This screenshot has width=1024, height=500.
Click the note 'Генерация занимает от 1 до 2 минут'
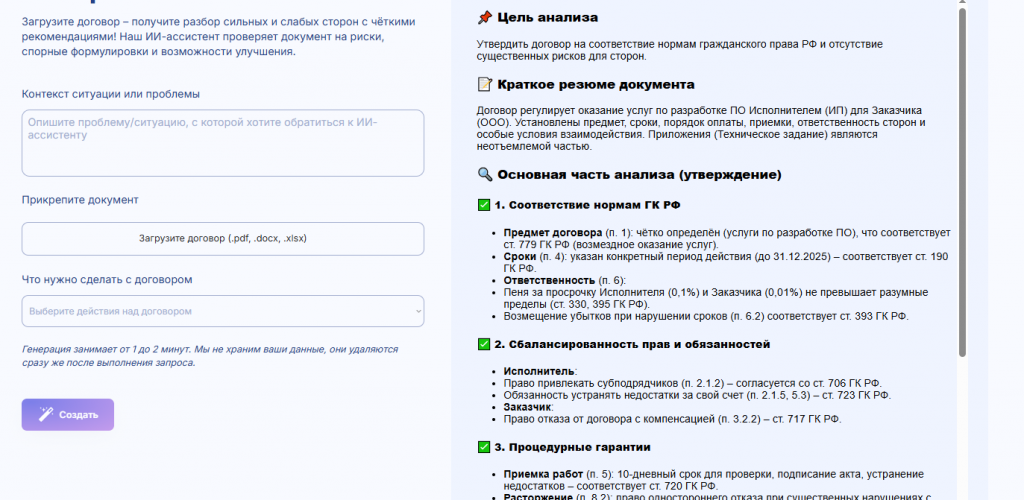[210, 356]
